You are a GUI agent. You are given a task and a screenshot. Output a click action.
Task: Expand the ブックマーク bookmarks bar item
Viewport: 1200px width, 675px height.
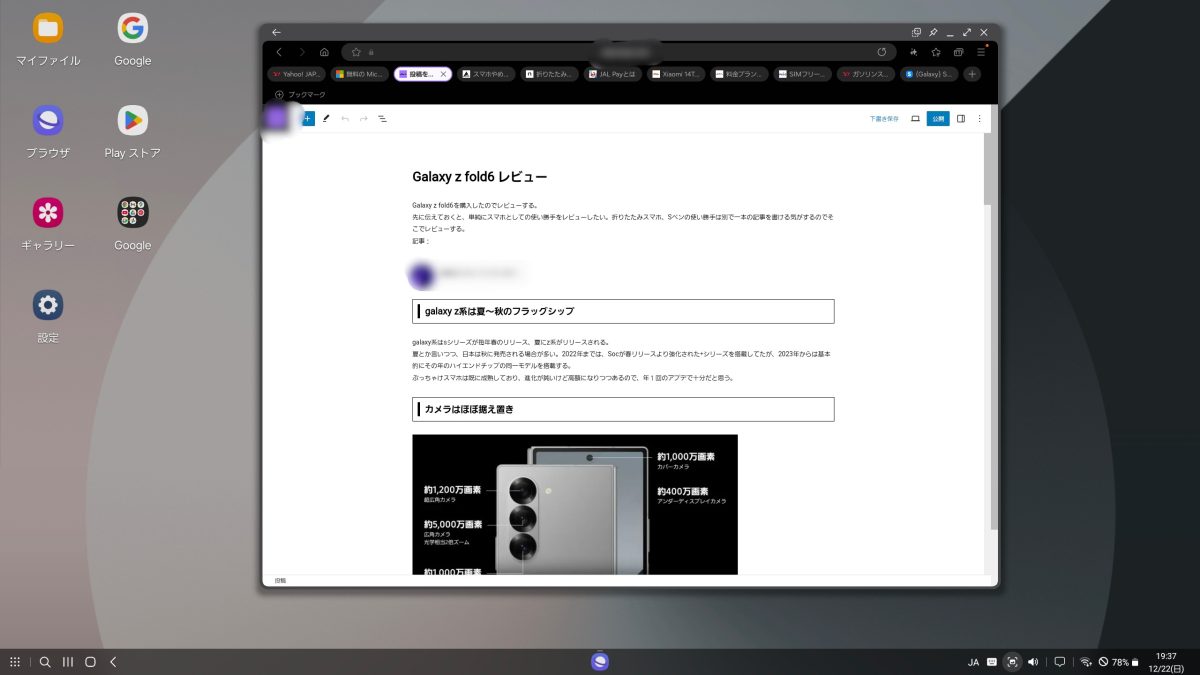tap(300, 95)
